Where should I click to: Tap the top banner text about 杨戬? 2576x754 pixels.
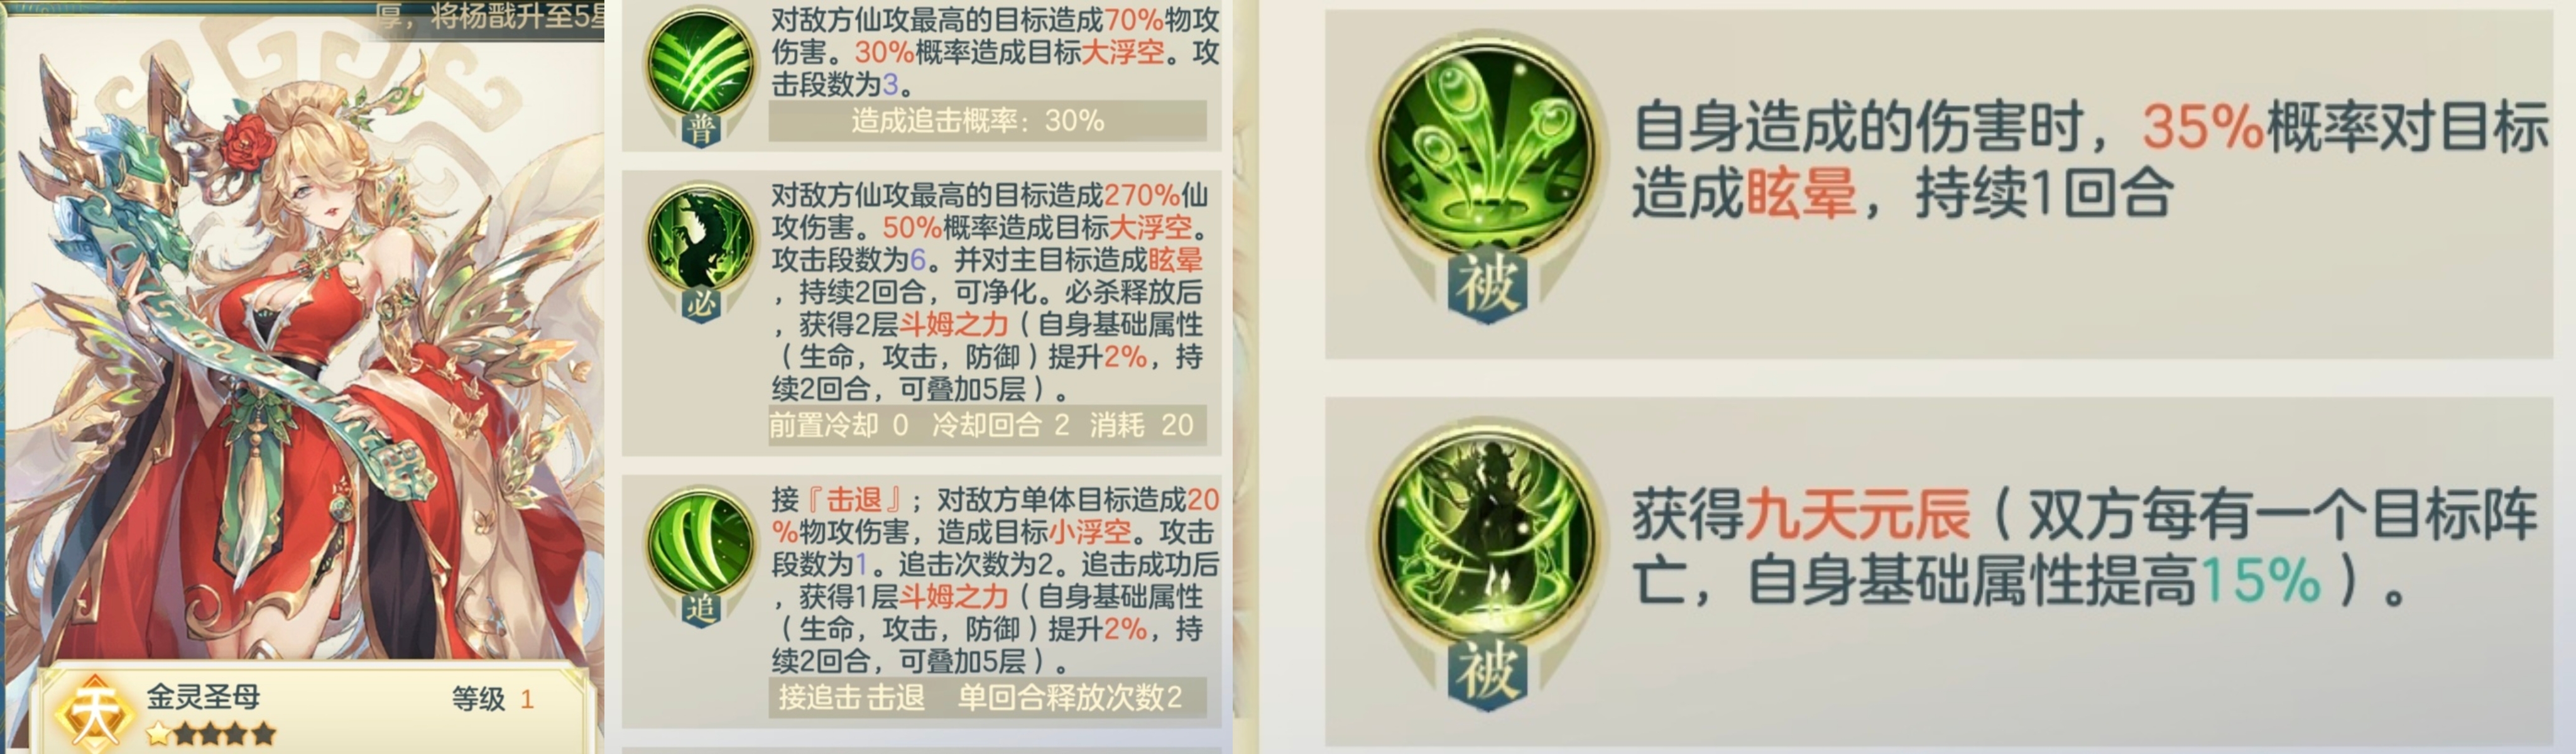tap(490, 16)
